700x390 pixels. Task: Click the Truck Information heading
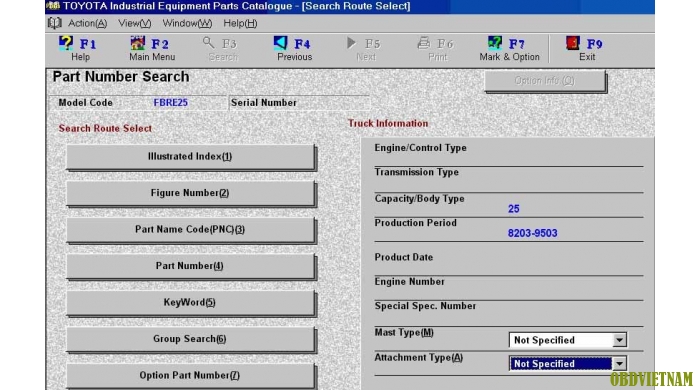point(388,124)
